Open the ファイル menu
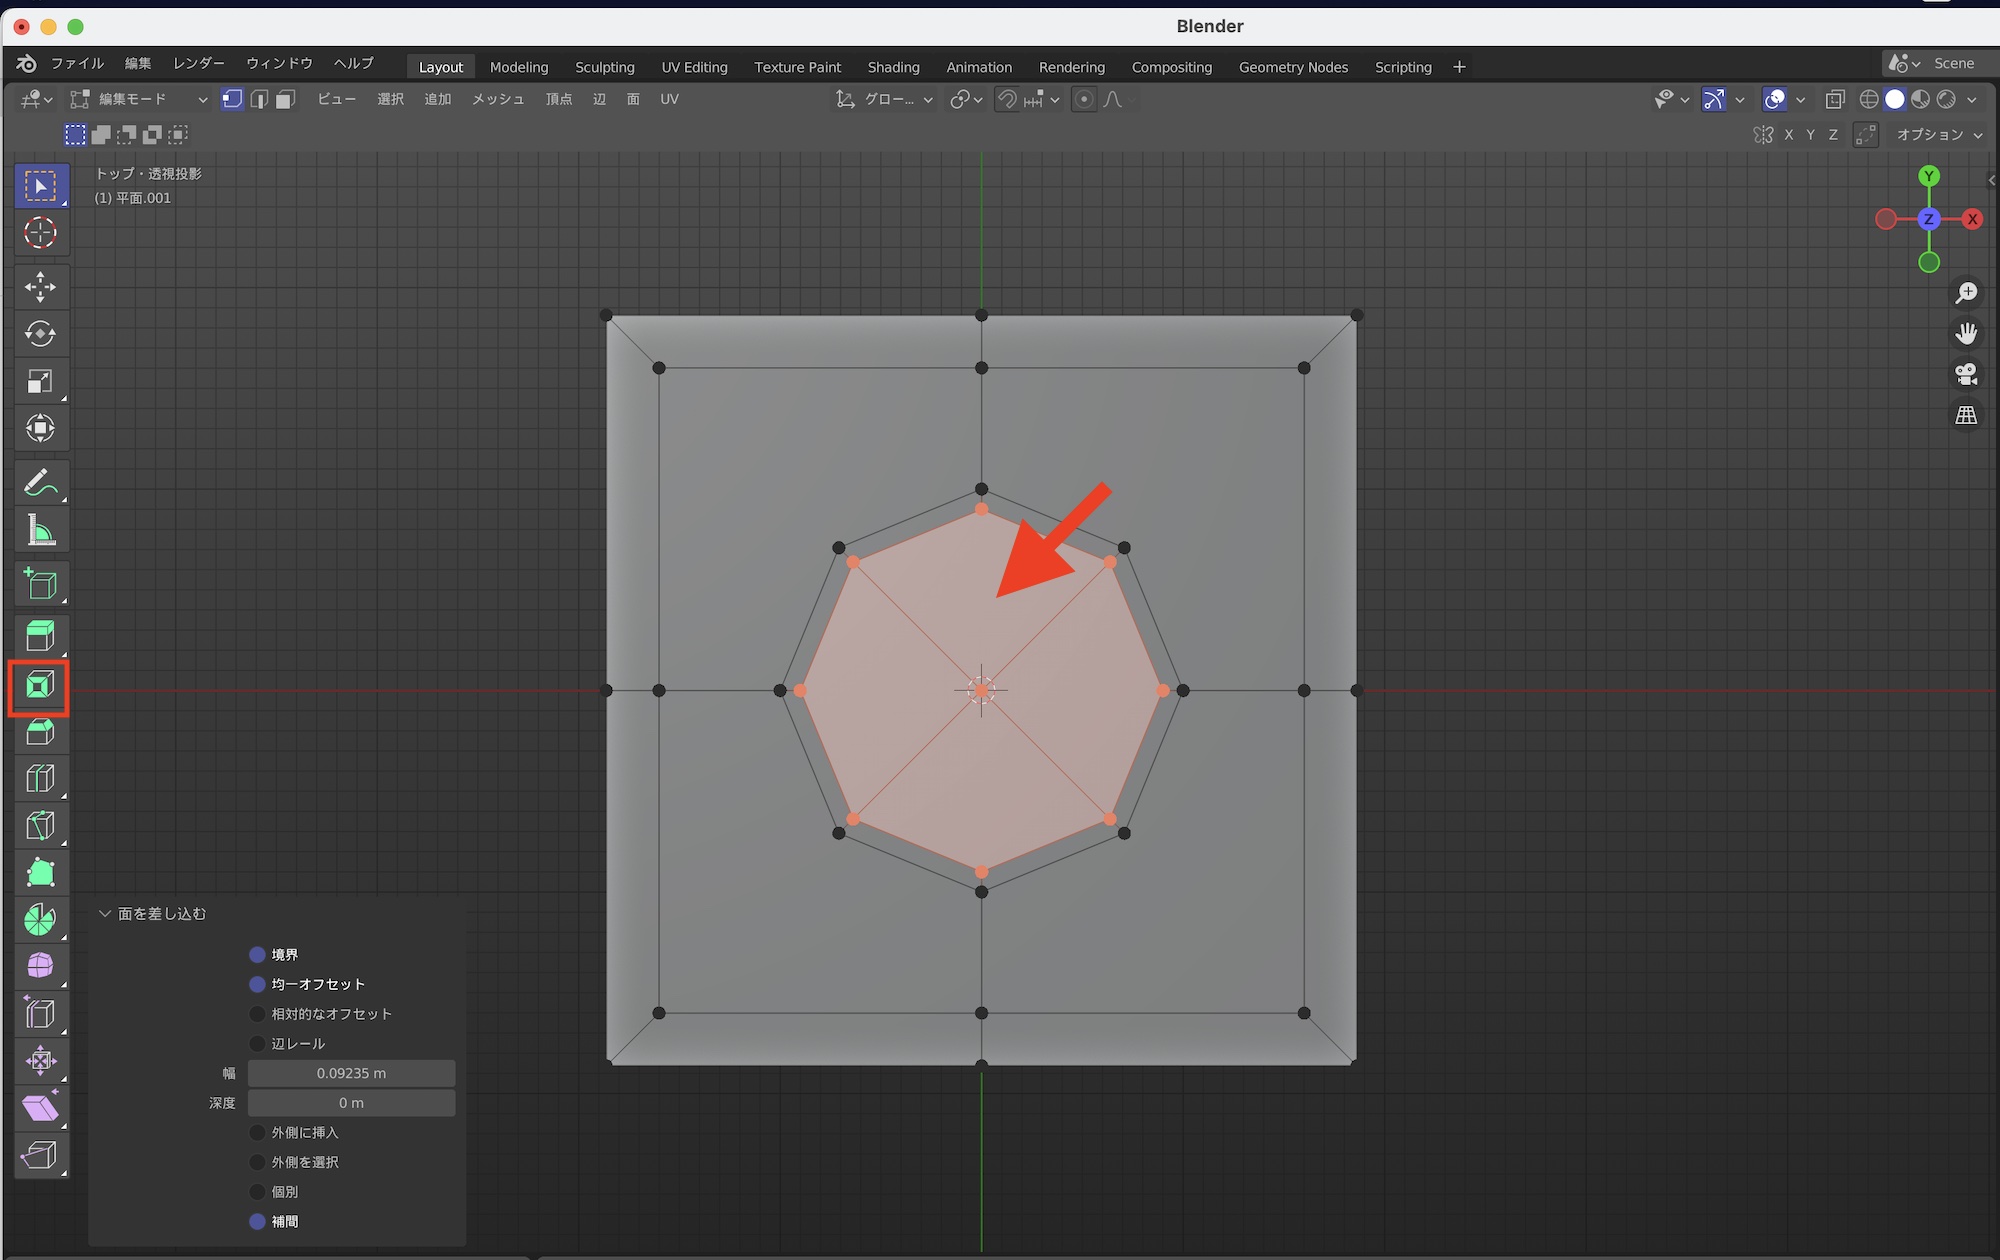The width and height of the screenshot is (2000, 1260). point(77,63)
